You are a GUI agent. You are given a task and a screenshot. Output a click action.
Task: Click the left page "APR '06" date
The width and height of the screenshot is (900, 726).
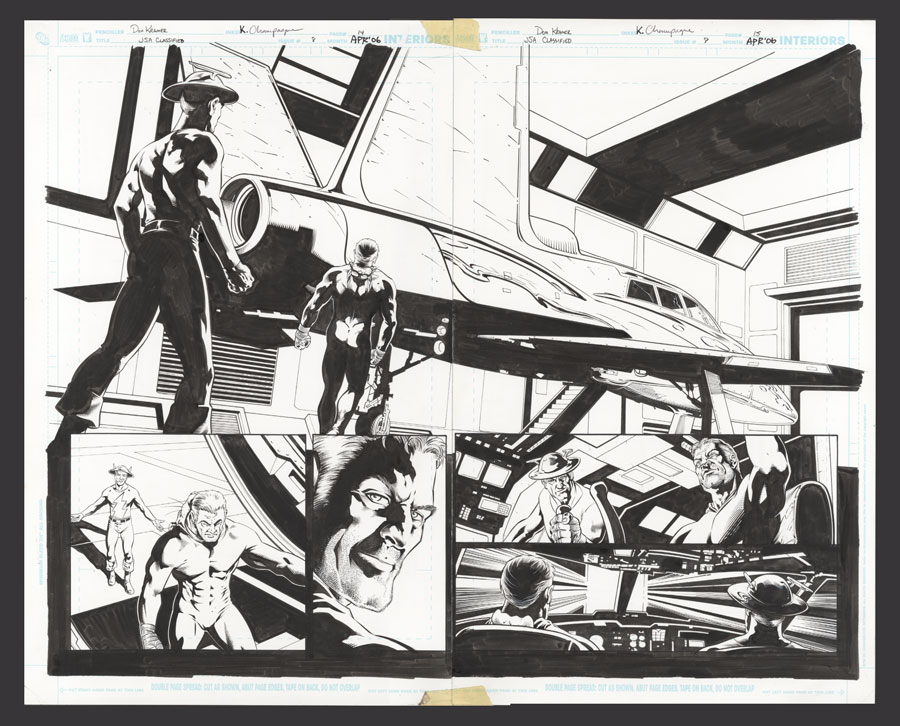(x=365, y=40)
